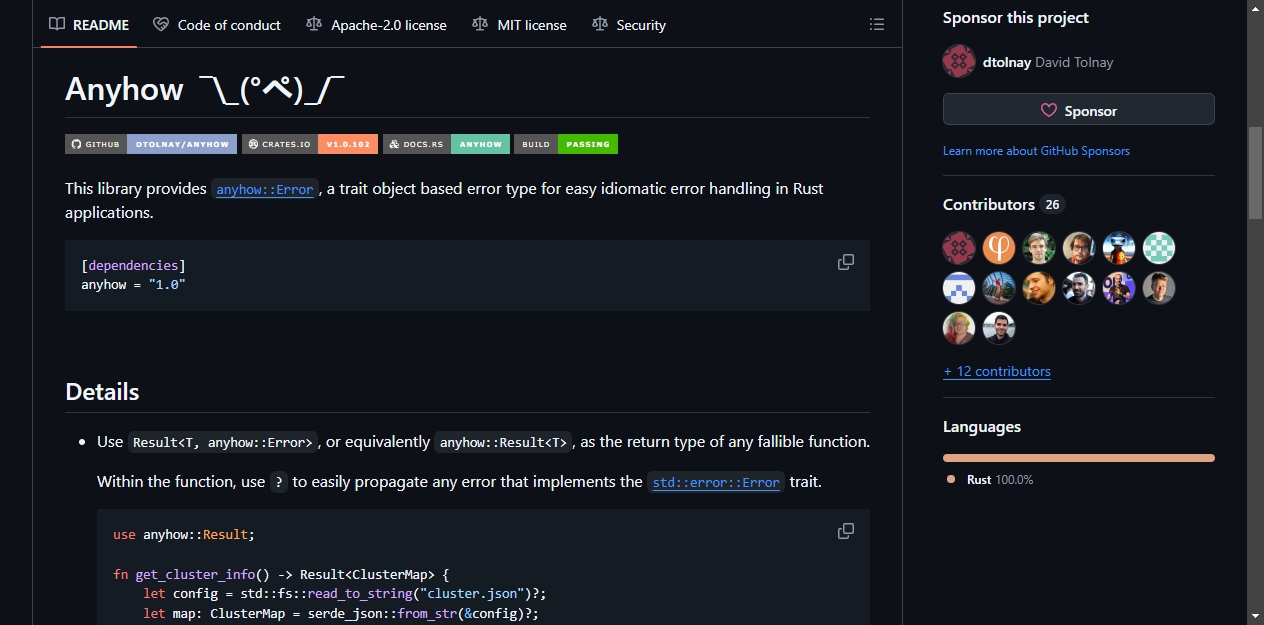Click the book icon beside README
This screenshot has height=625, width=1264.
57,25
